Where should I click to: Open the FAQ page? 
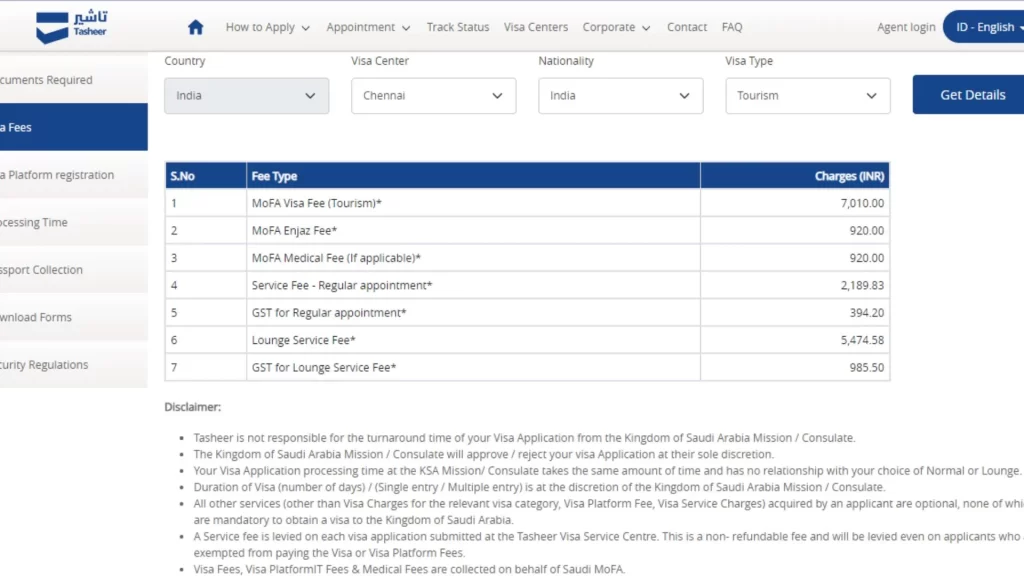[732, 27]
